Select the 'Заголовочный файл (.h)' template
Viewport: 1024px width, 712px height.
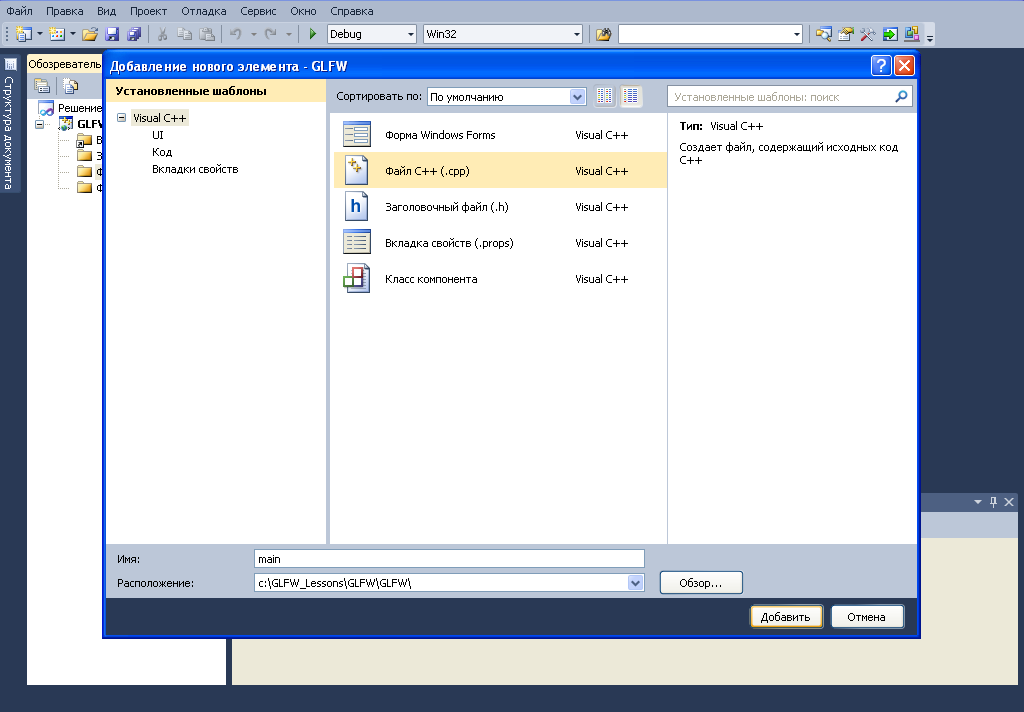[500, 206]
